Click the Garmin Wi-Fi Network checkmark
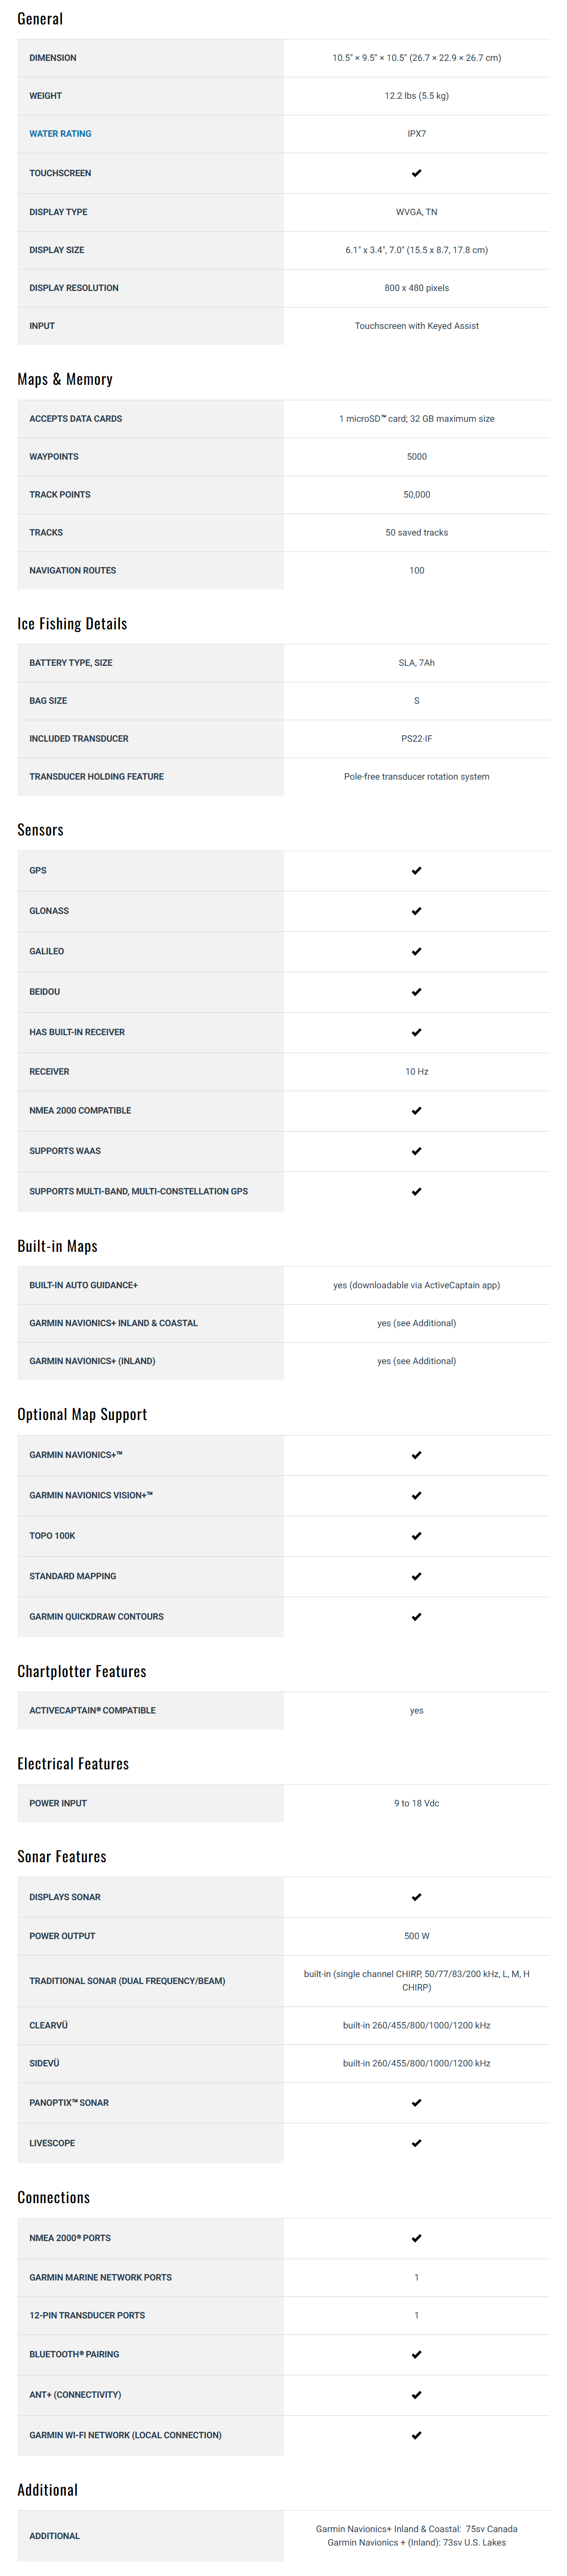 coord(416,2435)
